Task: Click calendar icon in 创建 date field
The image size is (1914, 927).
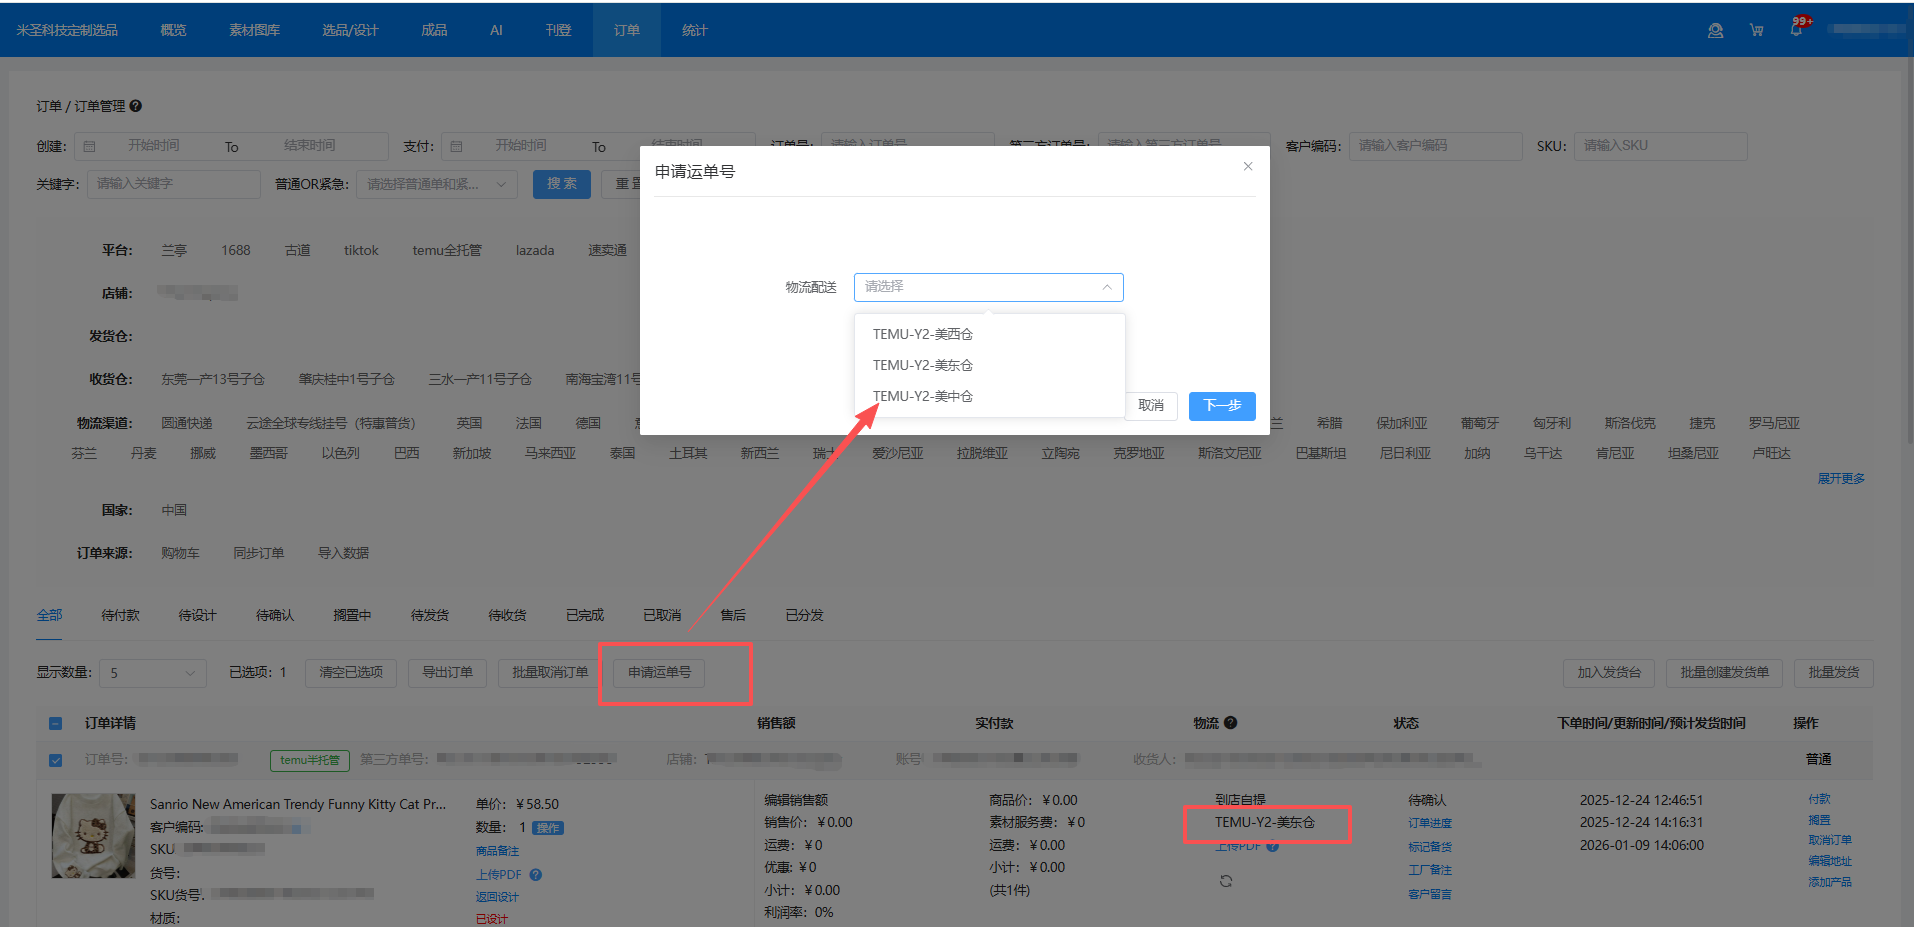Action: (90, 147)
